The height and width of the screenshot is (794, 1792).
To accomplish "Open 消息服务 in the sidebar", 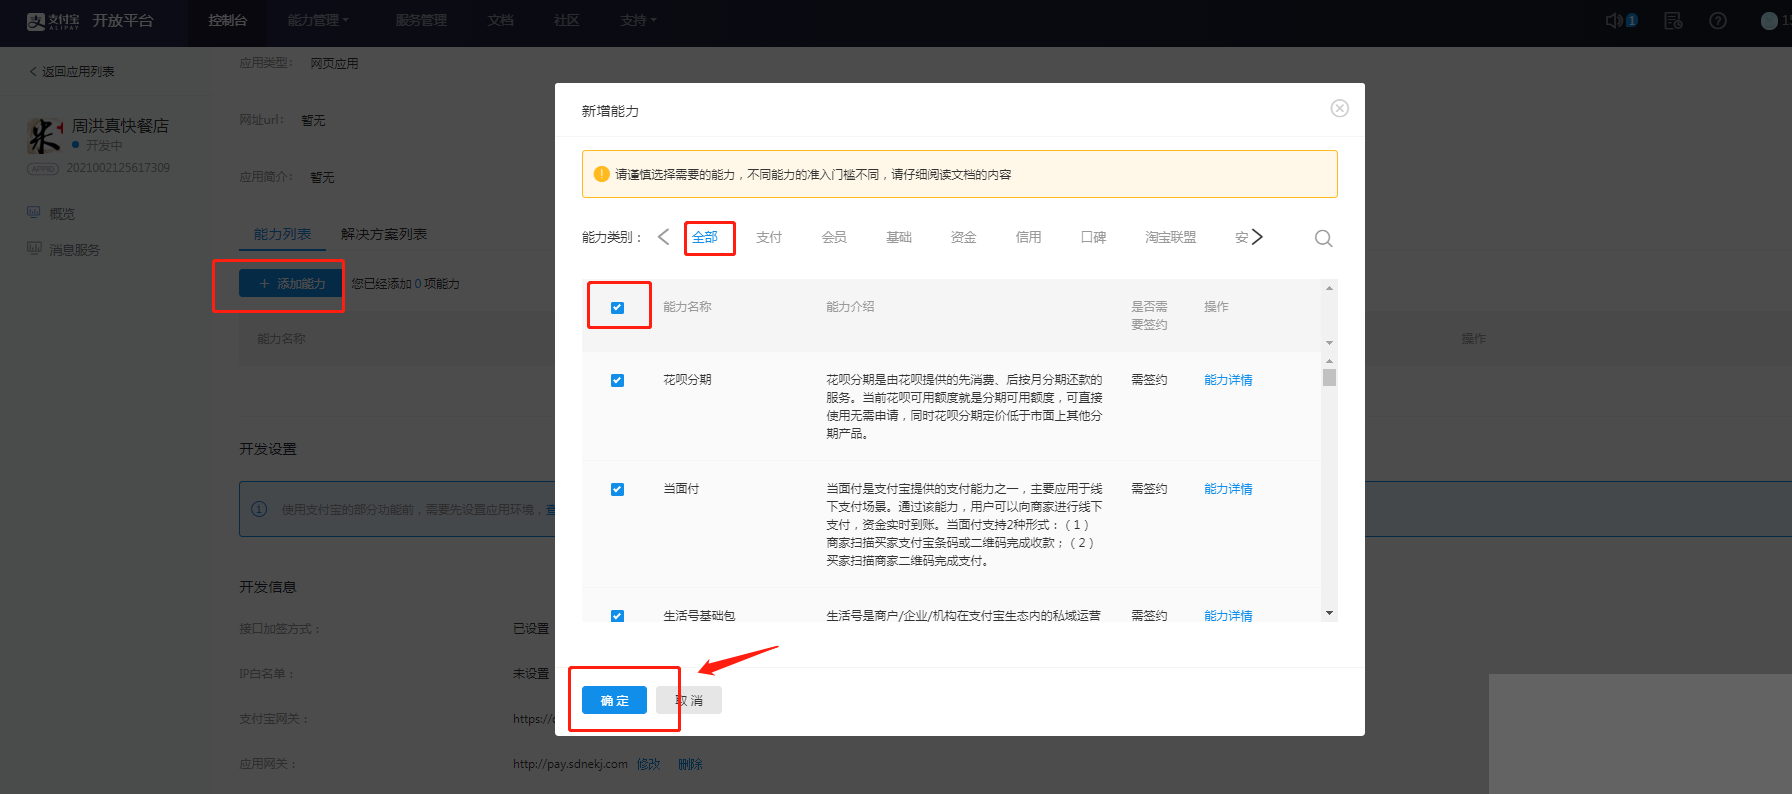I will click(75, 249).
